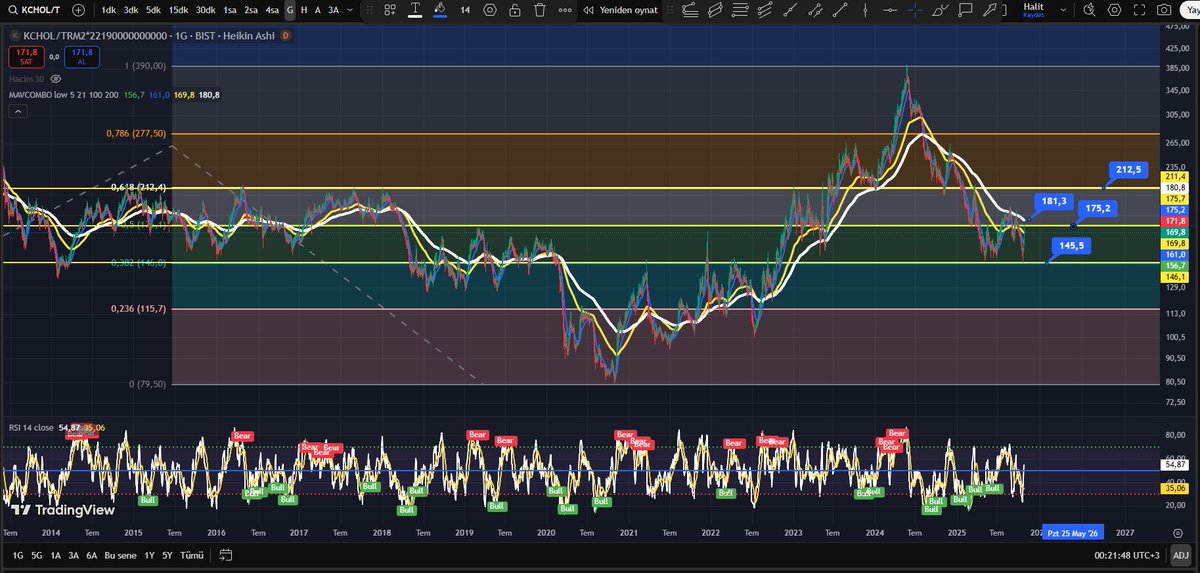Open drawing settings hexagon icon
The image size is (1200, 573).
click(490, 9)
